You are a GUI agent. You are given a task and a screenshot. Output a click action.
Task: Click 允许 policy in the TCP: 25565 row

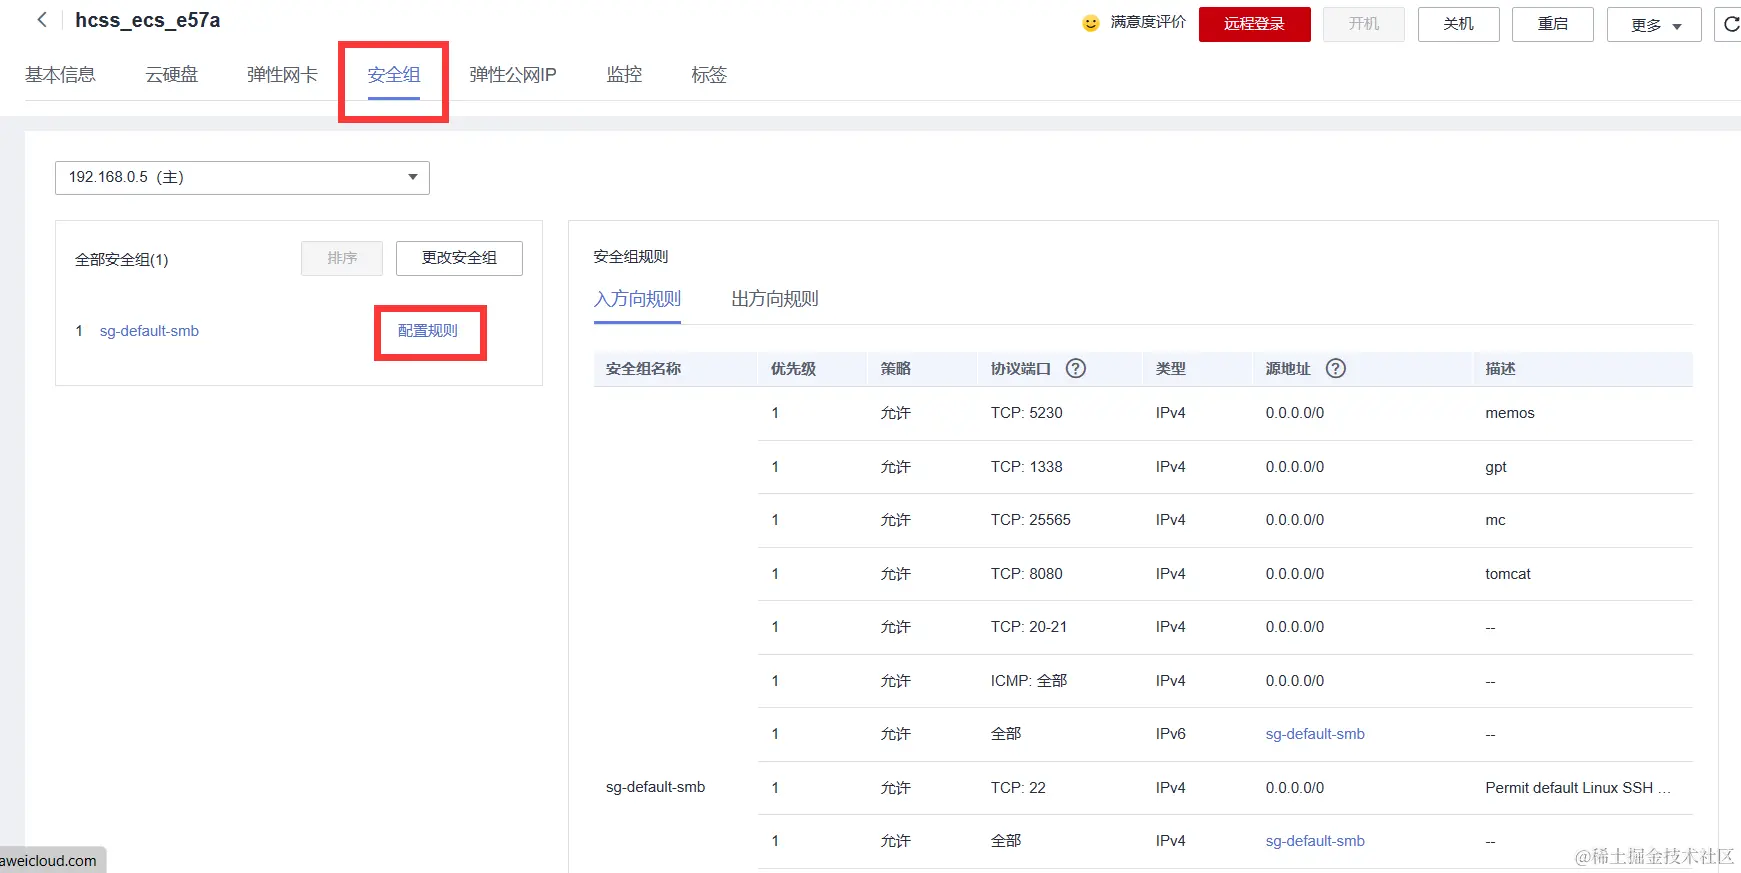(896, 520)
